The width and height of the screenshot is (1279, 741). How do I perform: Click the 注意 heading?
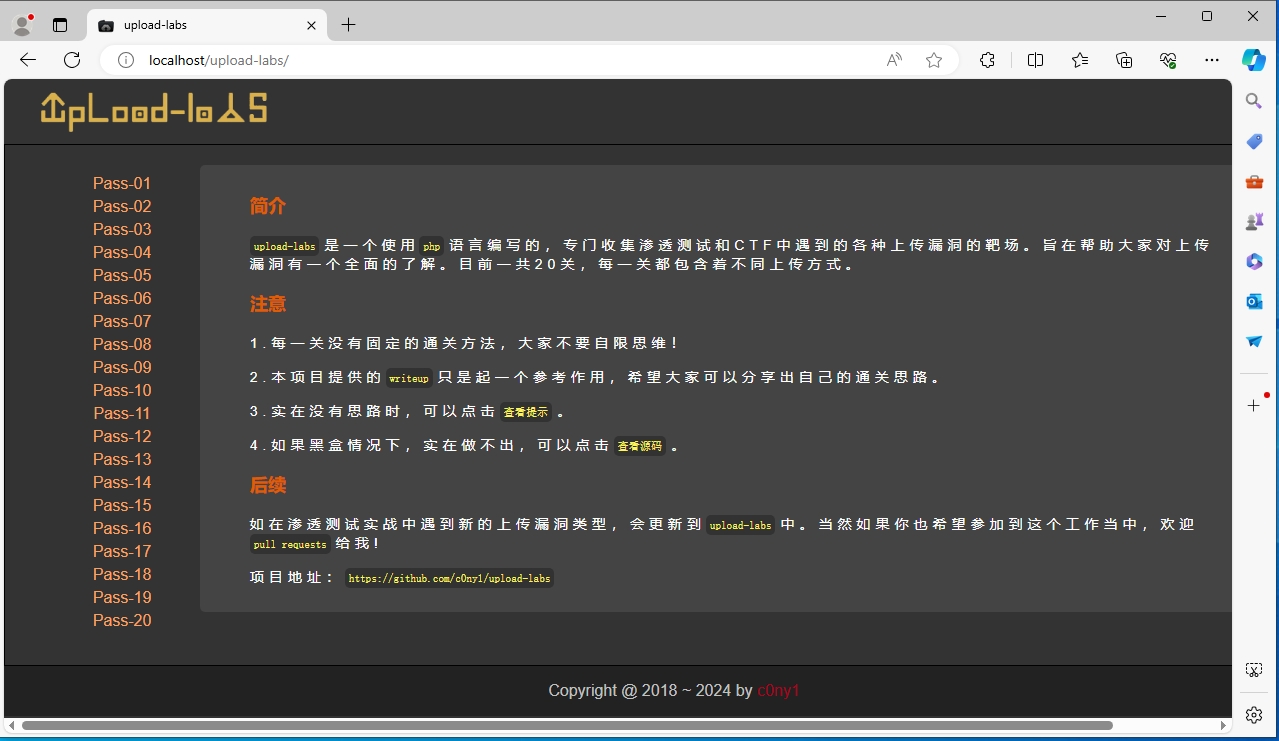(268, 304)
